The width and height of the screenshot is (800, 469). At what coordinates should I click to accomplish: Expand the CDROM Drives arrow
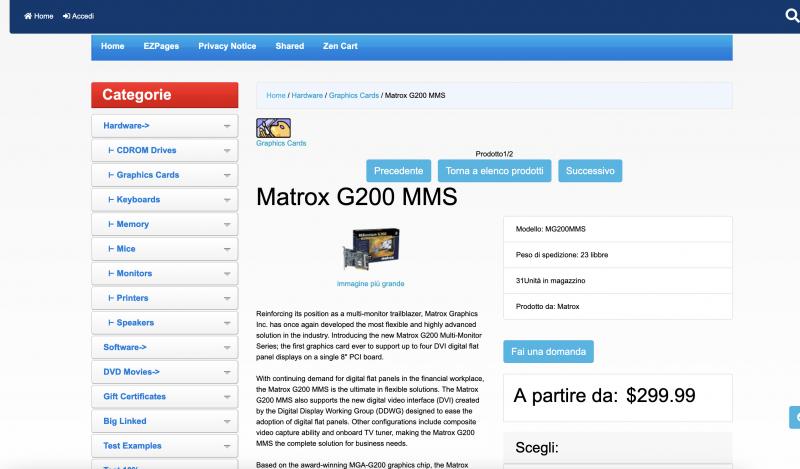click(x=227, y=151)
